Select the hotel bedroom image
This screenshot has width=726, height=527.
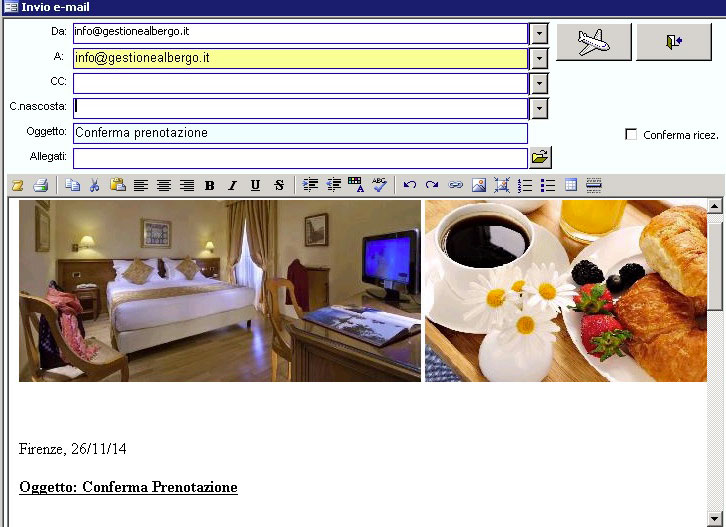[220, 291]
